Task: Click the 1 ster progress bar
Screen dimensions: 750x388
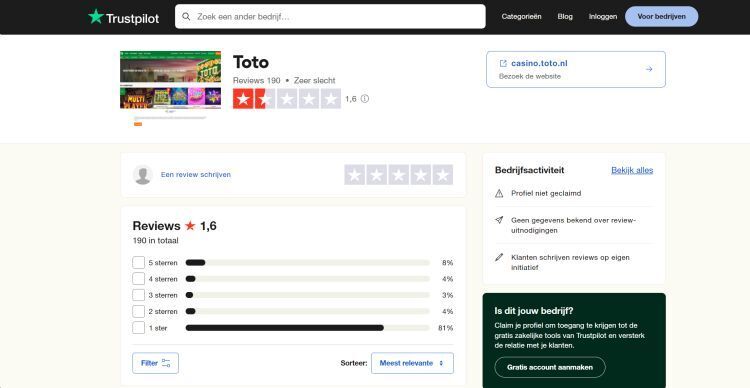Action: 308,328
